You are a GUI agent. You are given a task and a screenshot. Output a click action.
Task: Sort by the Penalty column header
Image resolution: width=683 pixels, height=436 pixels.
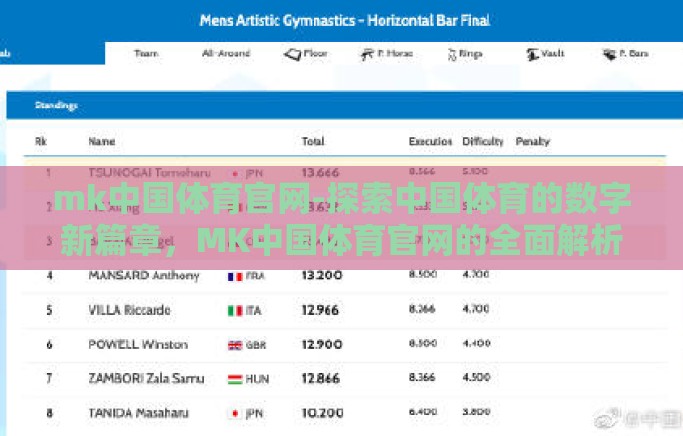(533, 141)
